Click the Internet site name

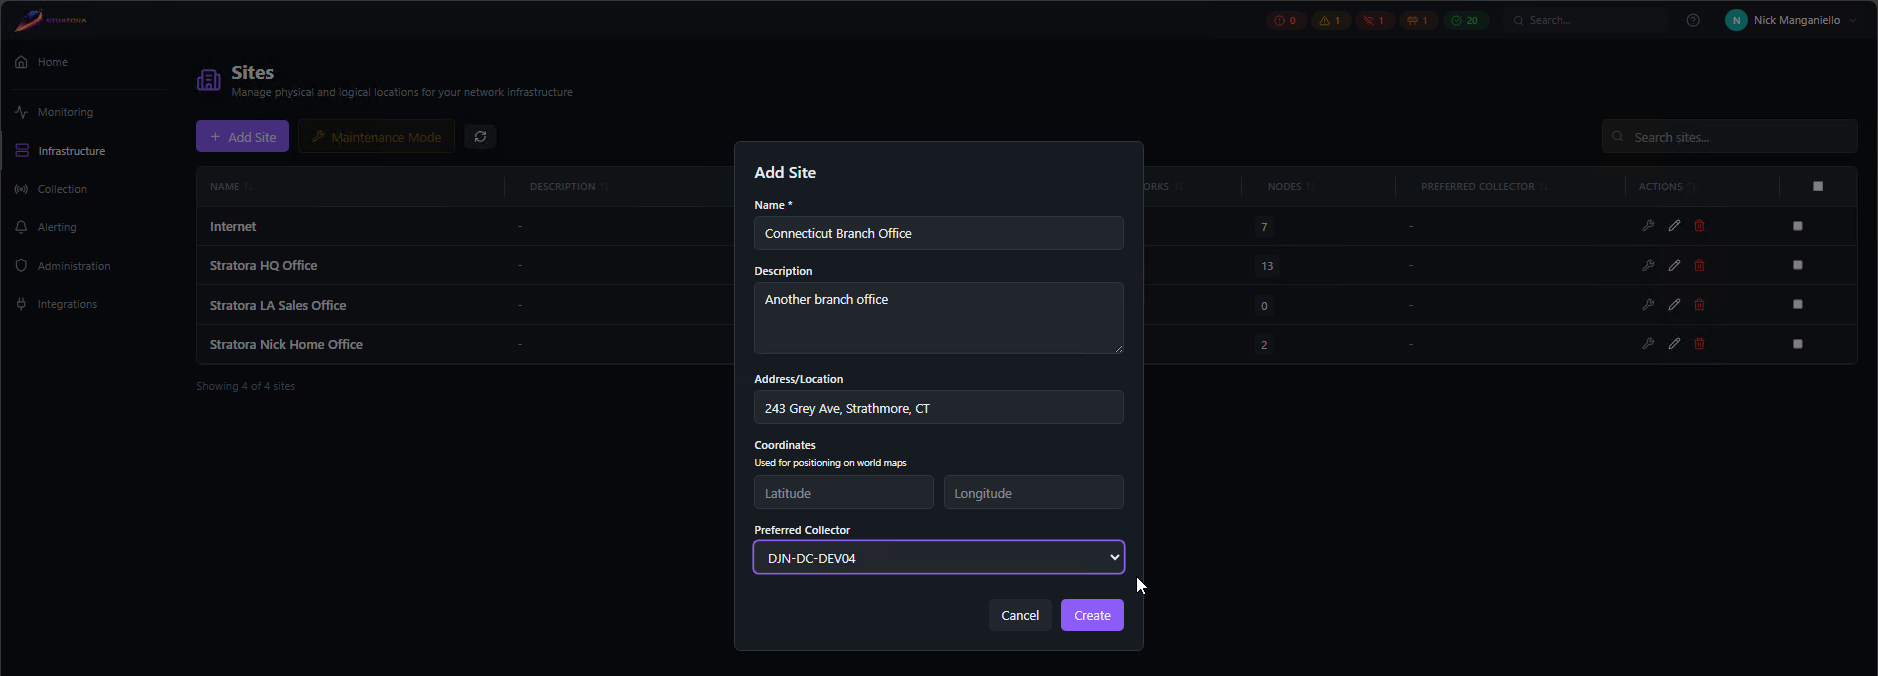pyautogui.click(x=233, y=226)
